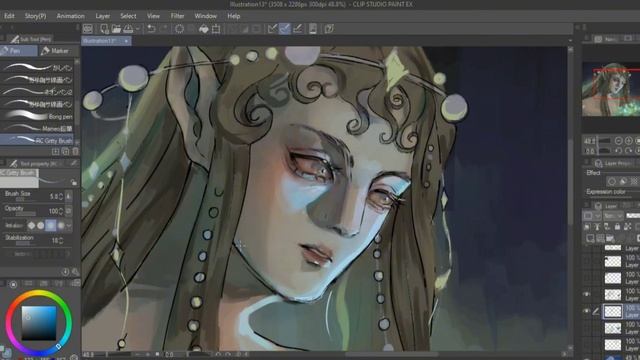Viewport: 640px width, 360px height.
Task: Select the Pen sub tool group tab
Action: pos(18,51)
